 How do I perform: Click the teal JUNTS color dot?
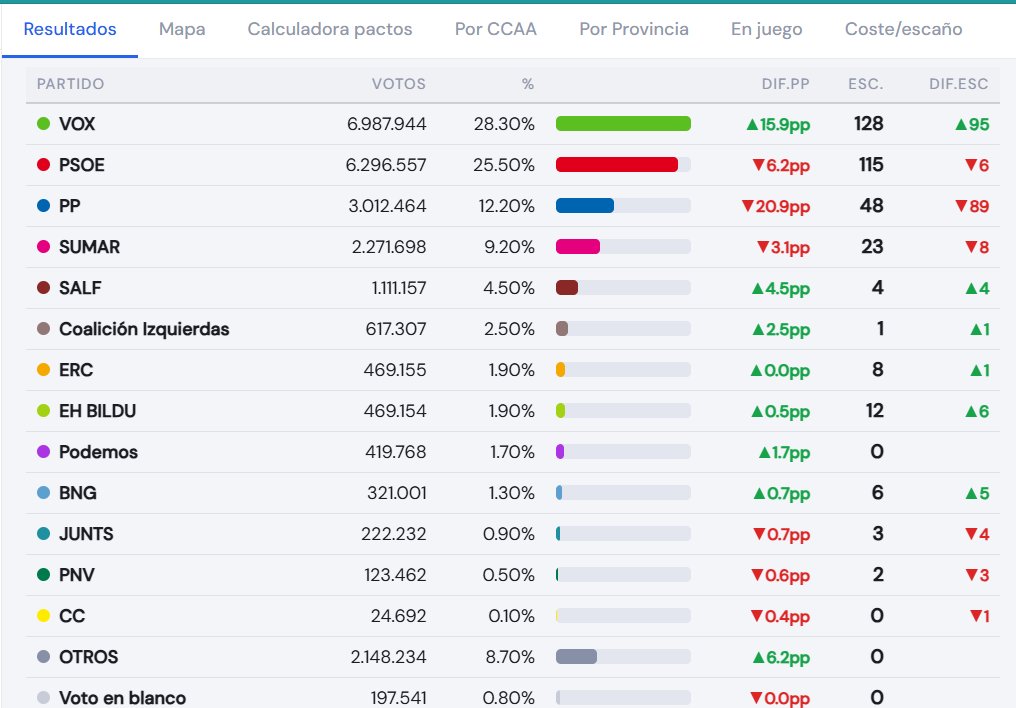[x=43, y=534]
